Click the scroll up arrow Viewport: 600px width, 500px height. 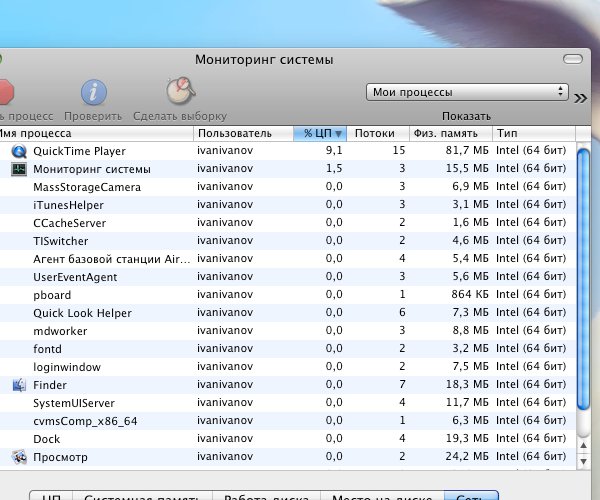pyautogui.click(x=584, y=445)
